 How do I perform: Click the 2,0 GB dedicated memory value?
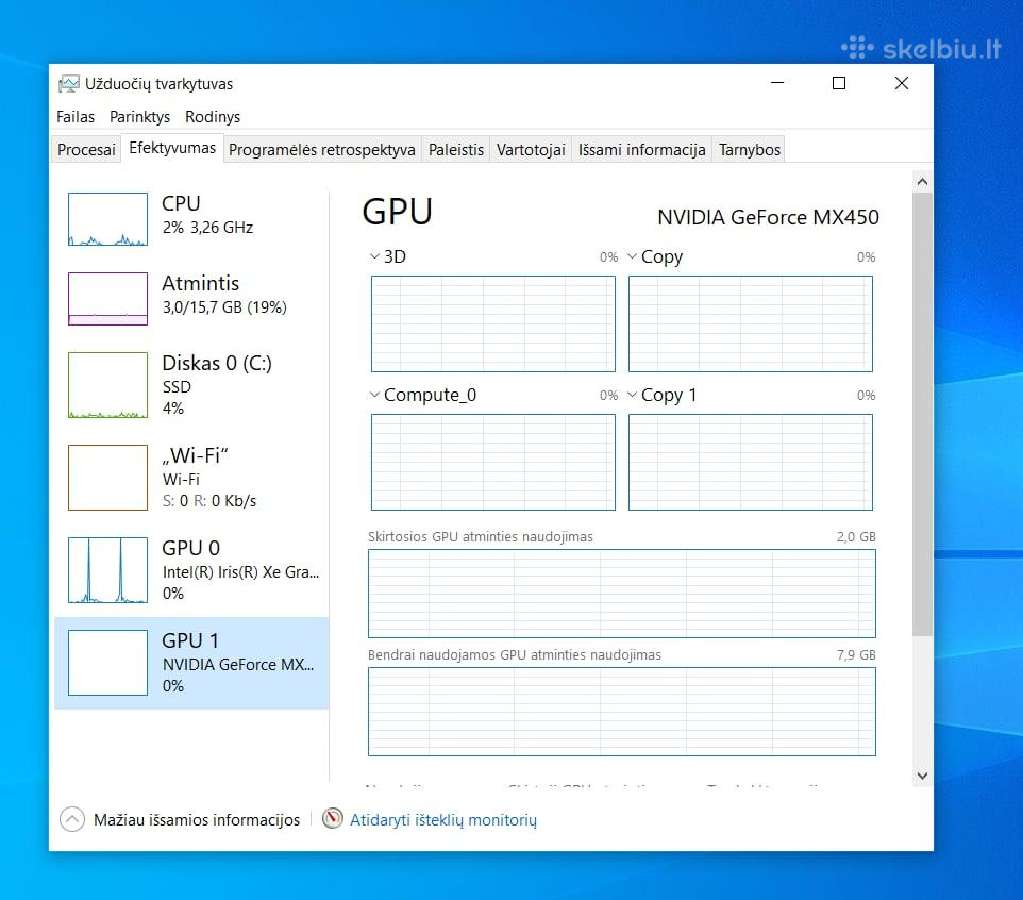pyautogui.click(x=856, y=536)
